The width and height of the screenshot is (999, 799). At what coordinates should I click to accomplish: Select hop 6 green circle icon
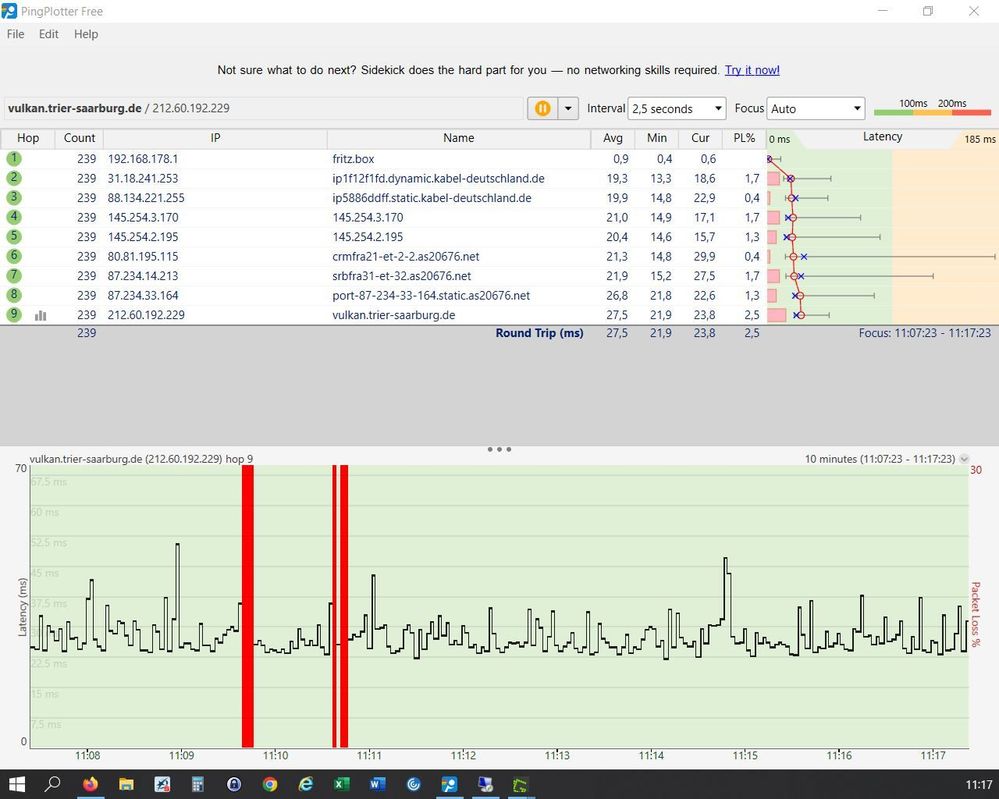14,256
